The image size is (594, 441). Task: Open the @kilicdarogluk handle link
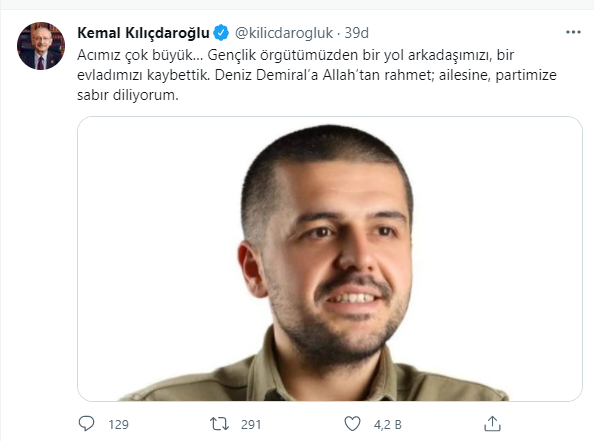click(x=284, y=33)
